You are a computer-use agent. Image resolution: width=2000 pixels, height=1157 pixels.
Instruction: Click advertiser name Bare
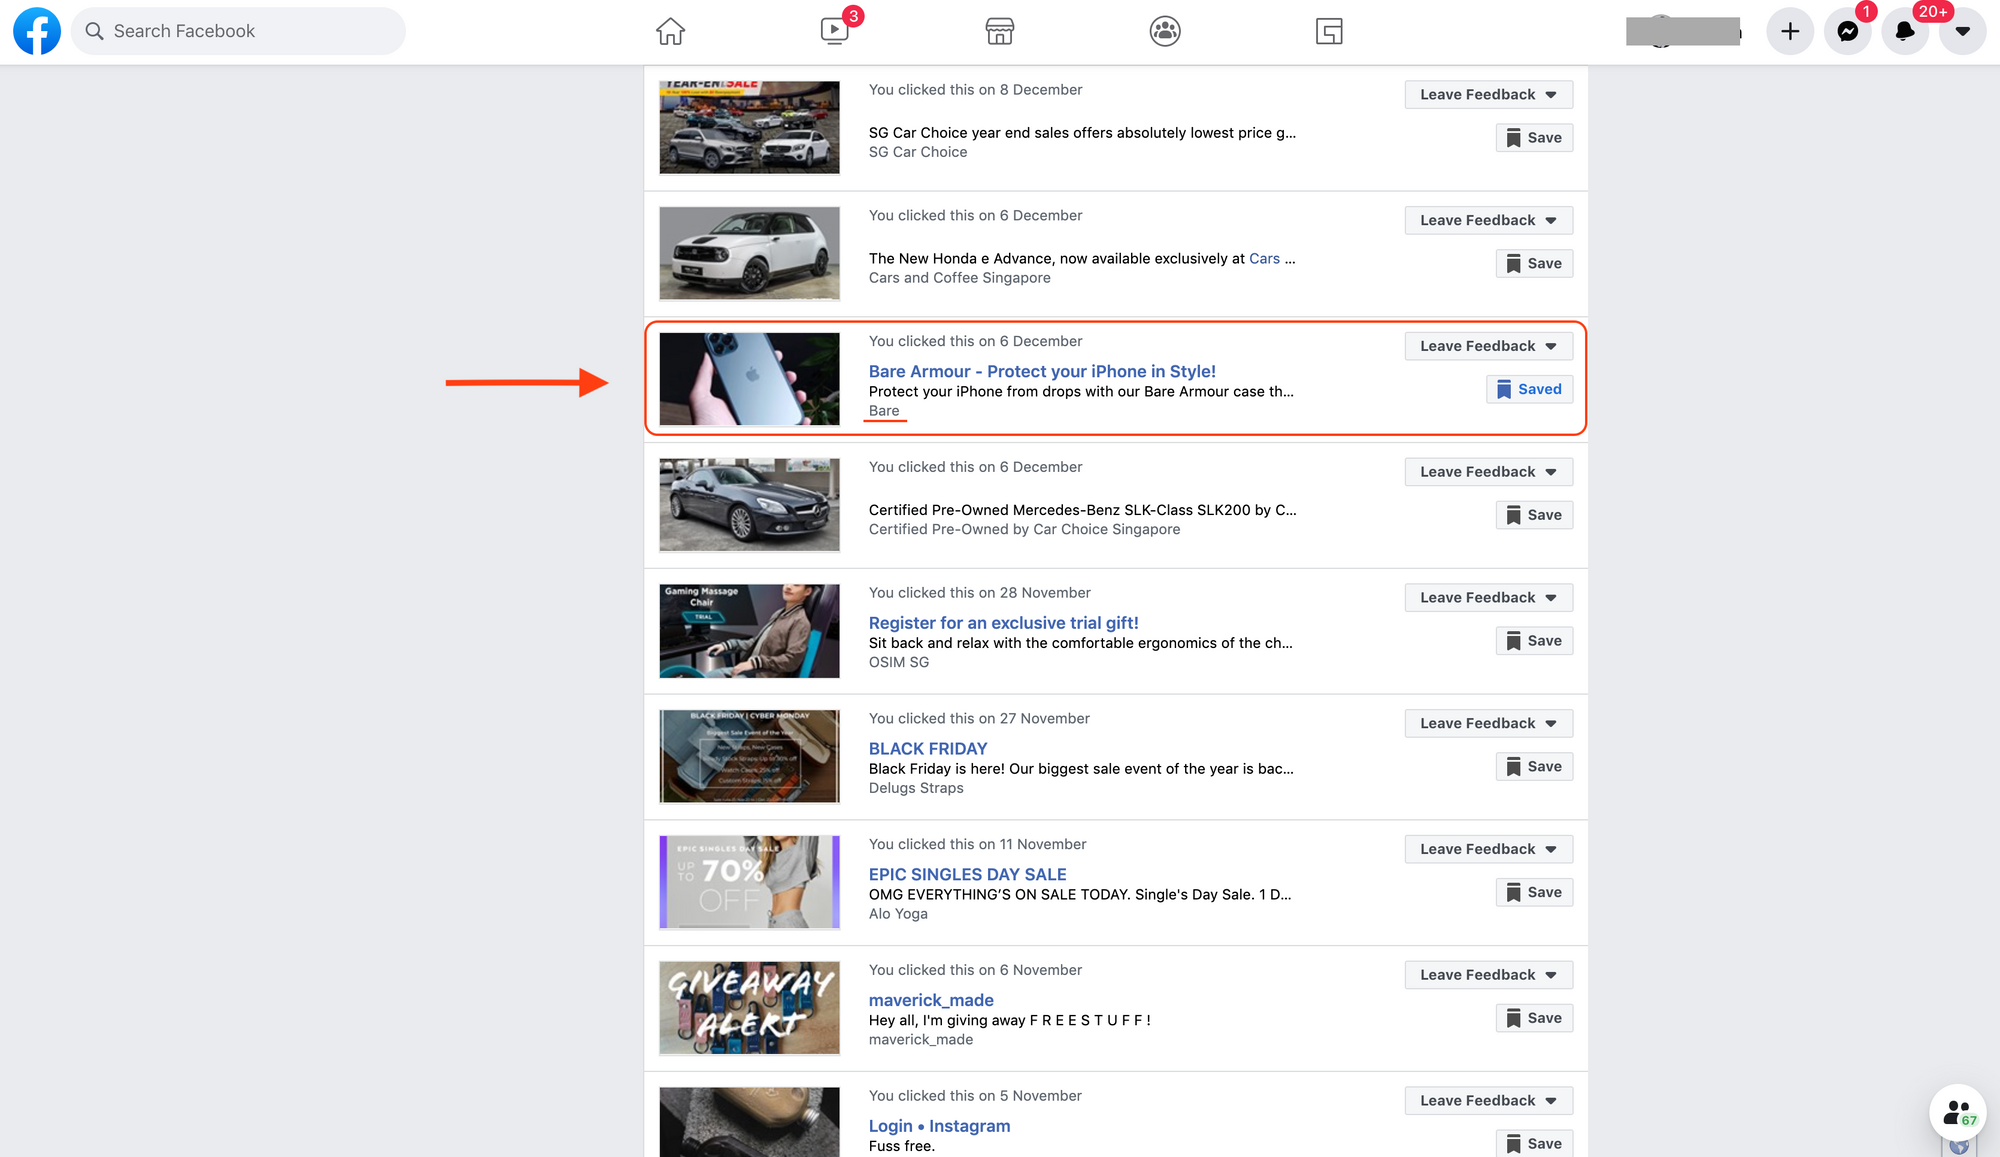tap(884, 411)
